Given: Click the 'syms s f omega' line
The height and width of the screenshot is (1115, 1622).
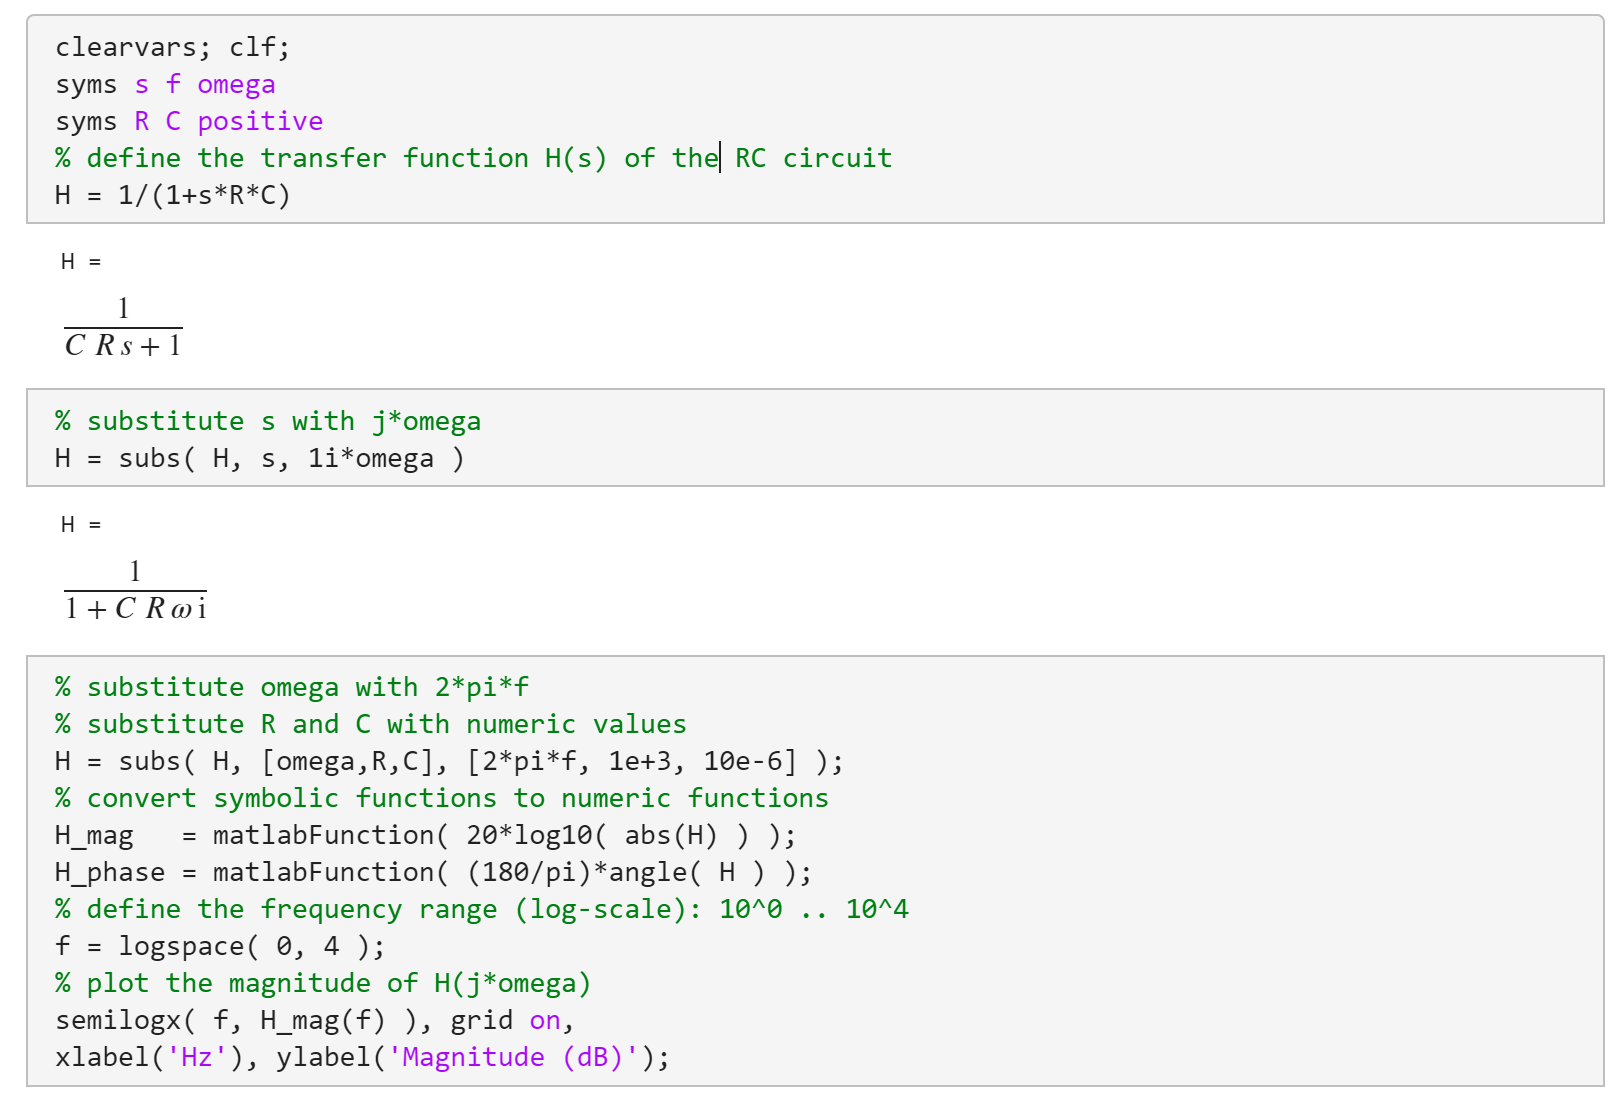Looking at the screenshot, I should tap(165, 85).
